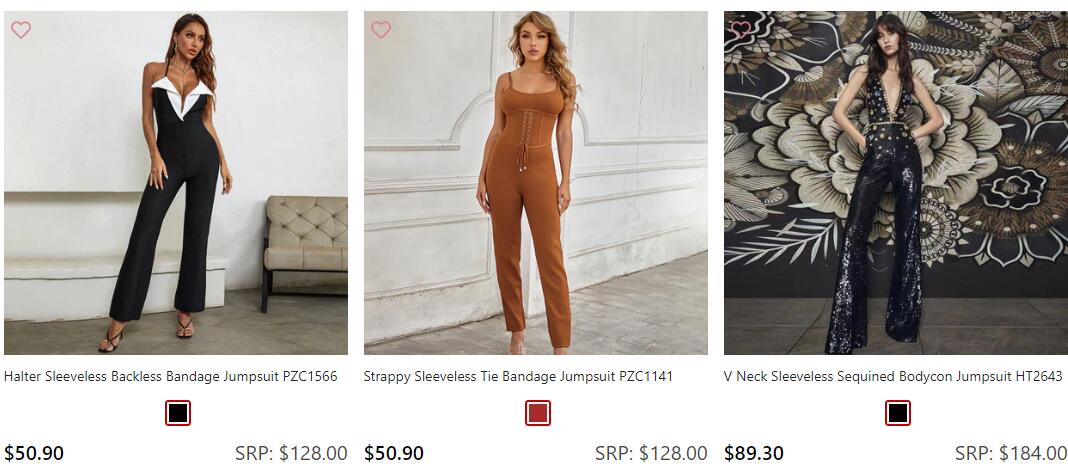Click the SRP $128.00 text under Halter Jumpsuit
Image resolution: width=1068 pixels, height=469 pixels.
coord(291,453)
